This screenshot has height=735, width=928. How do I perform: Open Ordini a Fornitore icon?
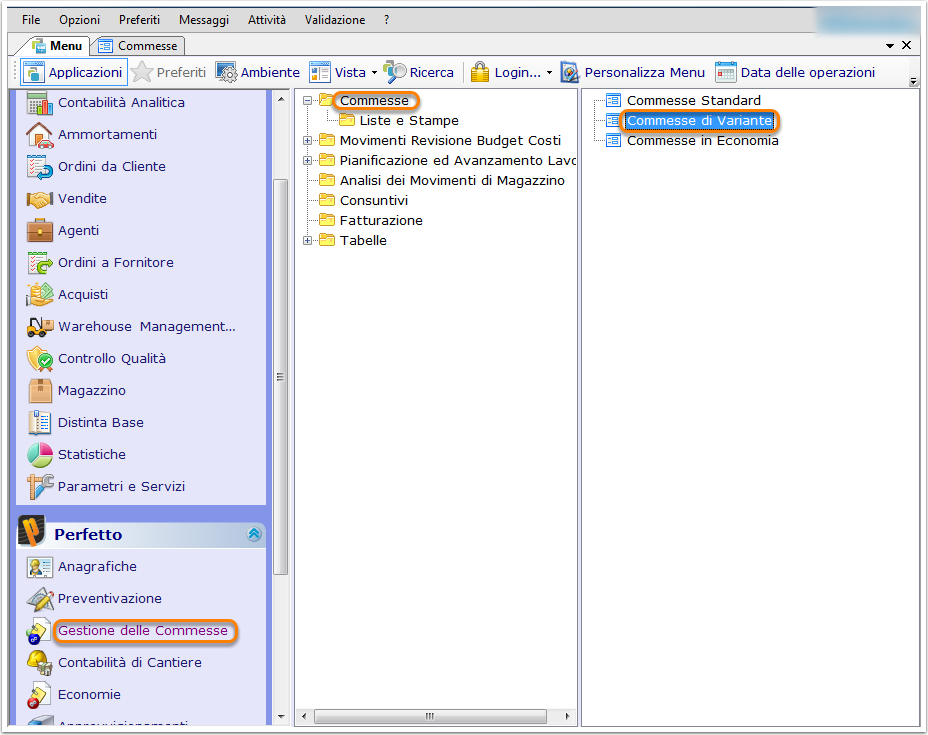tap(40, 263)
